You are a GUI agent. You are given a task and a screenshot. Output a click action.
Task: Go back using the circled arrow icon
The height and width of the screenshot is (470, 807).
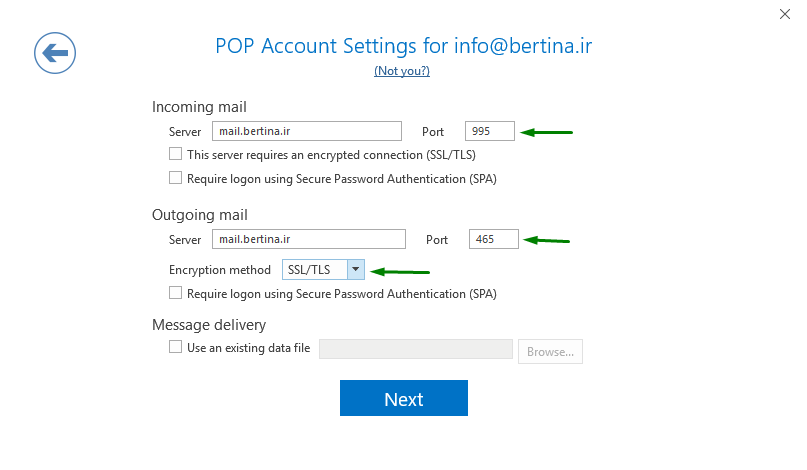[x=55, y=53]
